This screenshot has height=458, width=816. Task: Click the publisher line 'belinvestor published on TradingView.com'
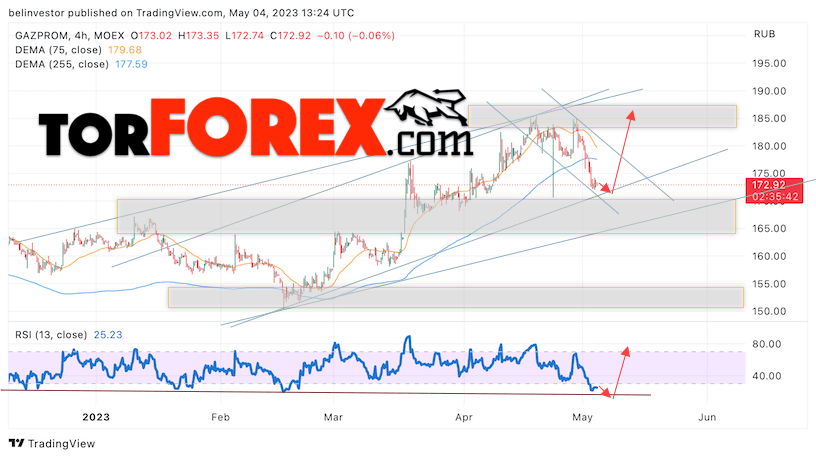click(115, 12)
